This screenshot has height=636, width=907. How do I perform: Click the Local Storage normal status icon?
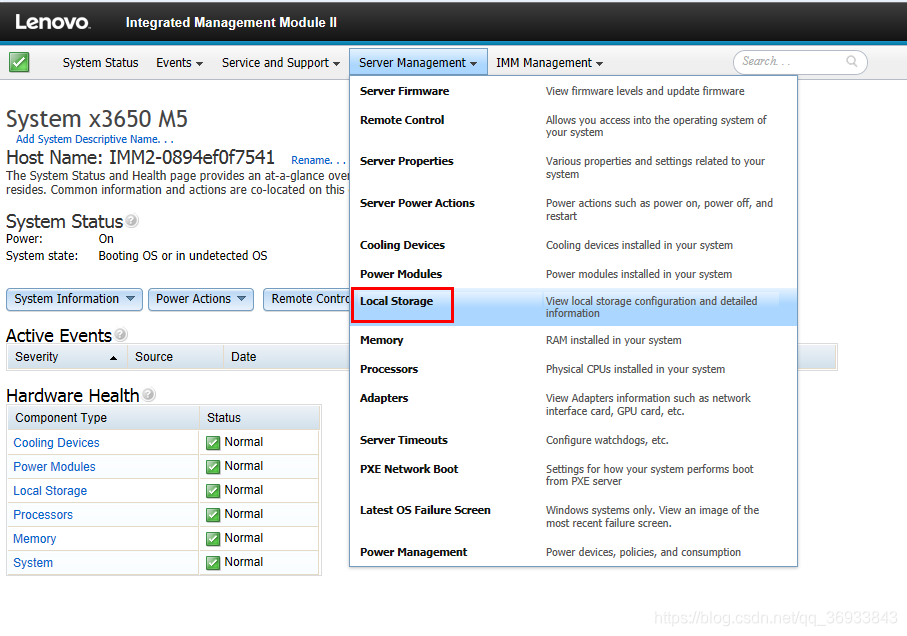point(213,491)
